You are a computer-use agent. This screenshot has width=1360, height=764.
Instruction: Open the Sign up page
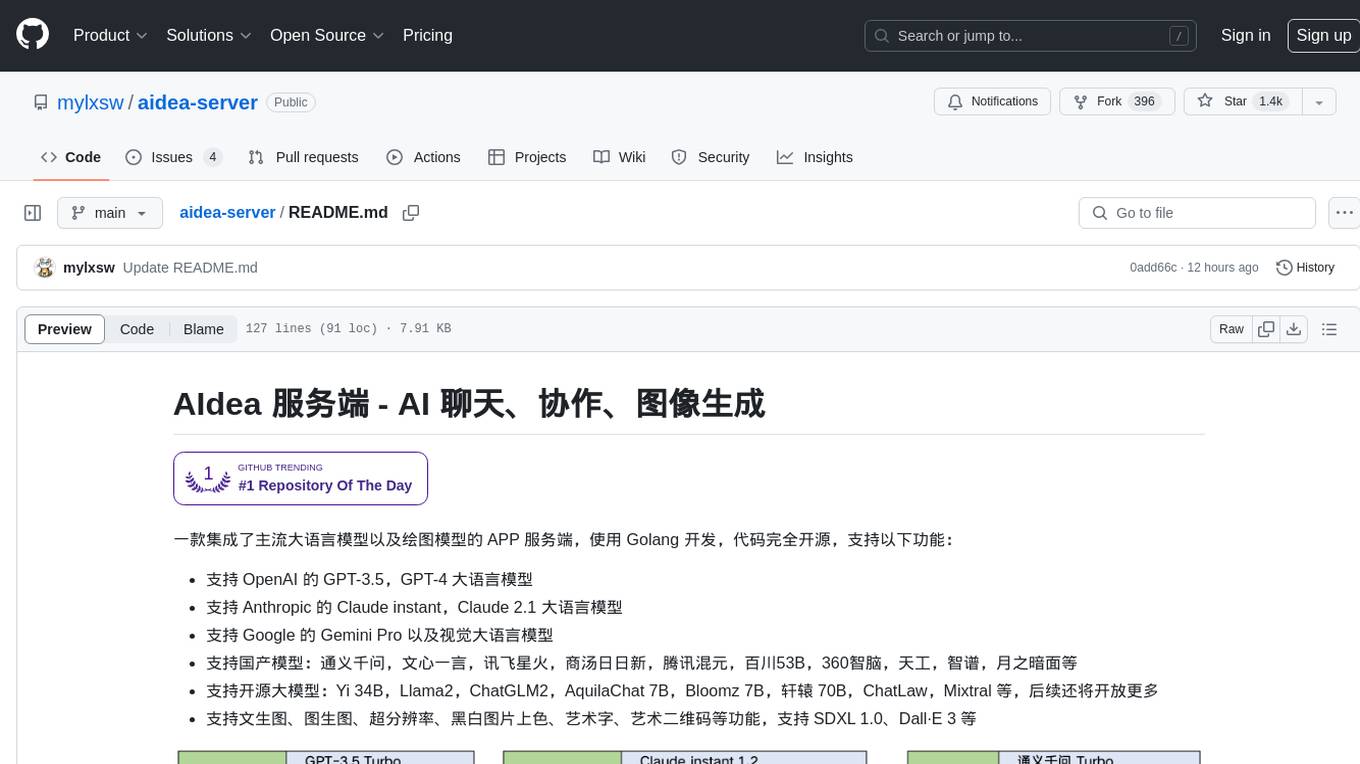click(1323, 35)
